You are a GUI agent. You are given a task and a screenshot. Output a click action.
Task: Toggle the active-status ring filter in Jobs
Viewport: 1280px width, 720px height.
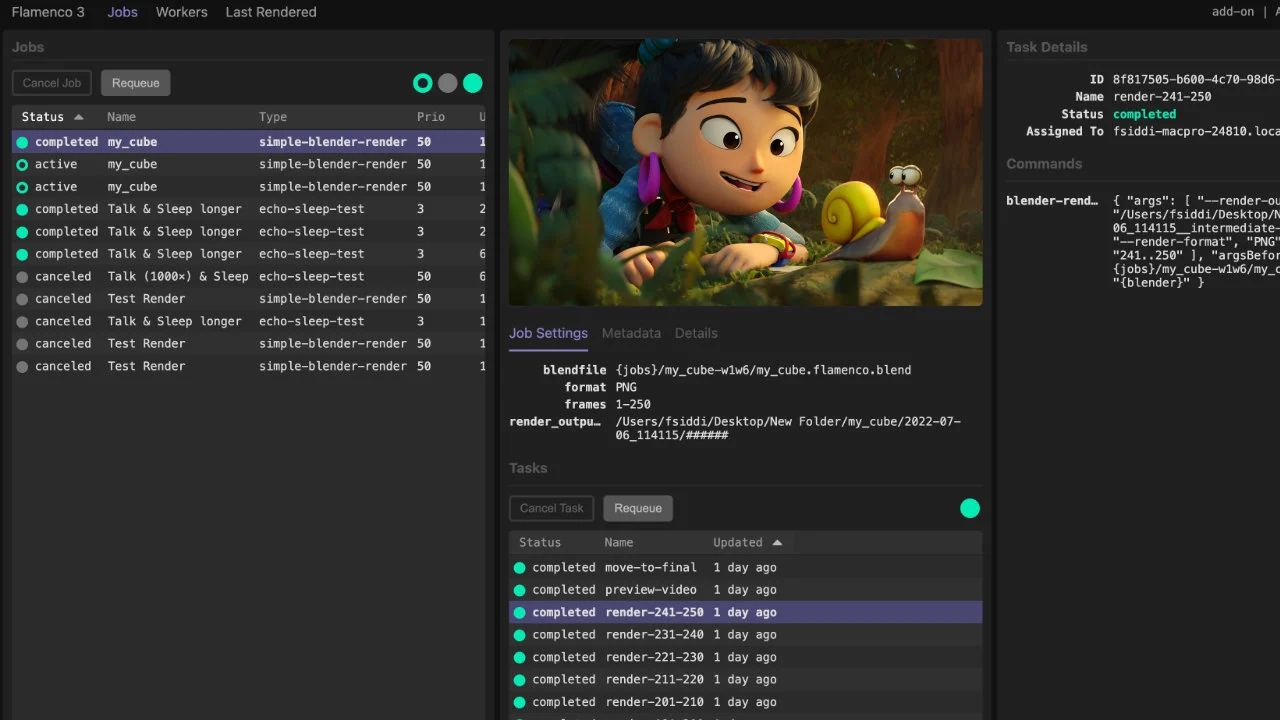pos(423,83)
